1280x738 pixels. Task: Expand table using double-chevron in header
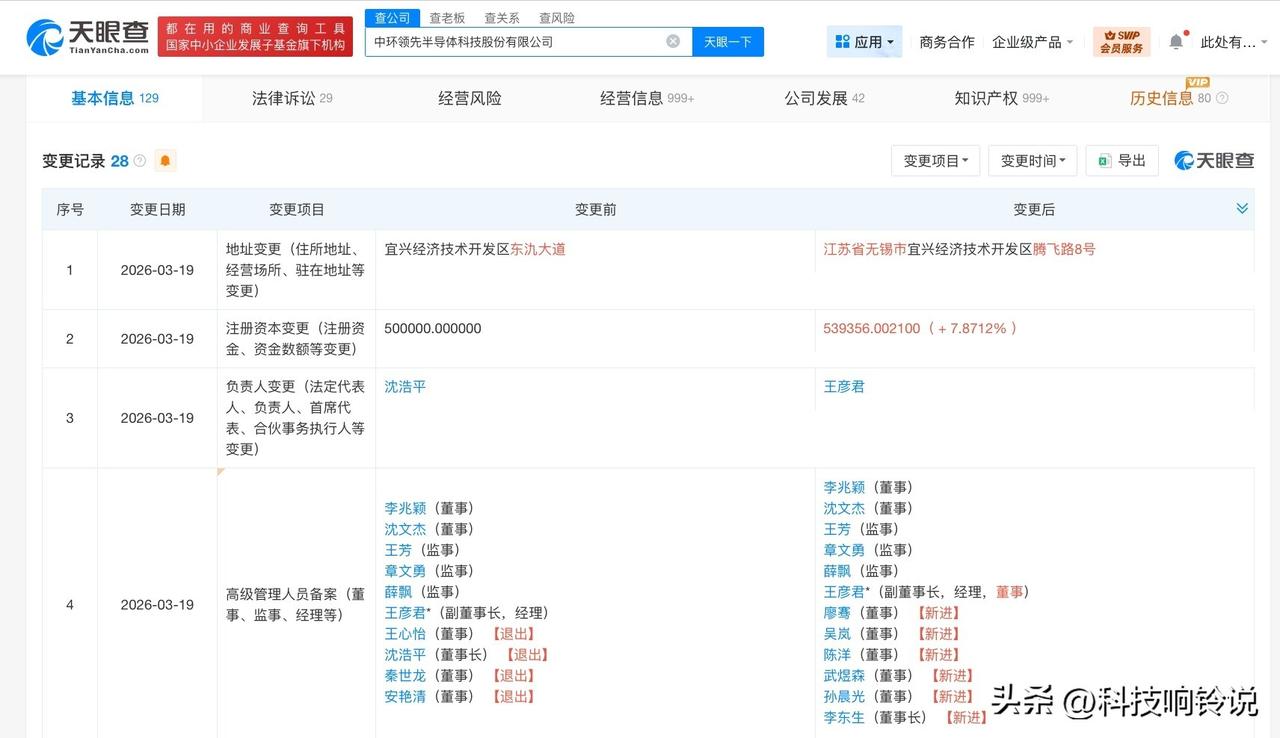(x=1242, y=208)
